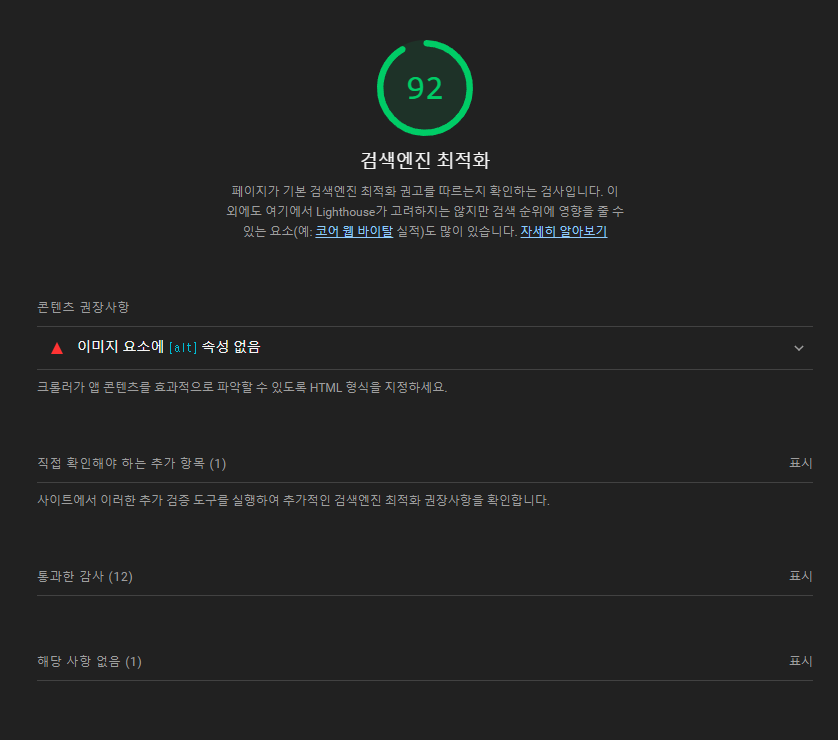Expand the 해당 사항 없음 (1) section
This screenshot has width=838, height=740.
pyautogui.click(x=425, y=661)
